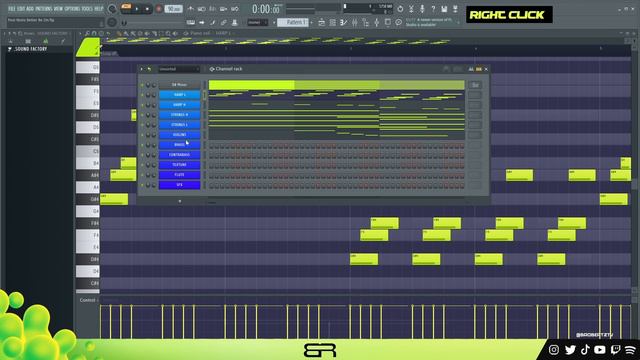Click the channel rack undo arrow icon

[x=149, y=69]
